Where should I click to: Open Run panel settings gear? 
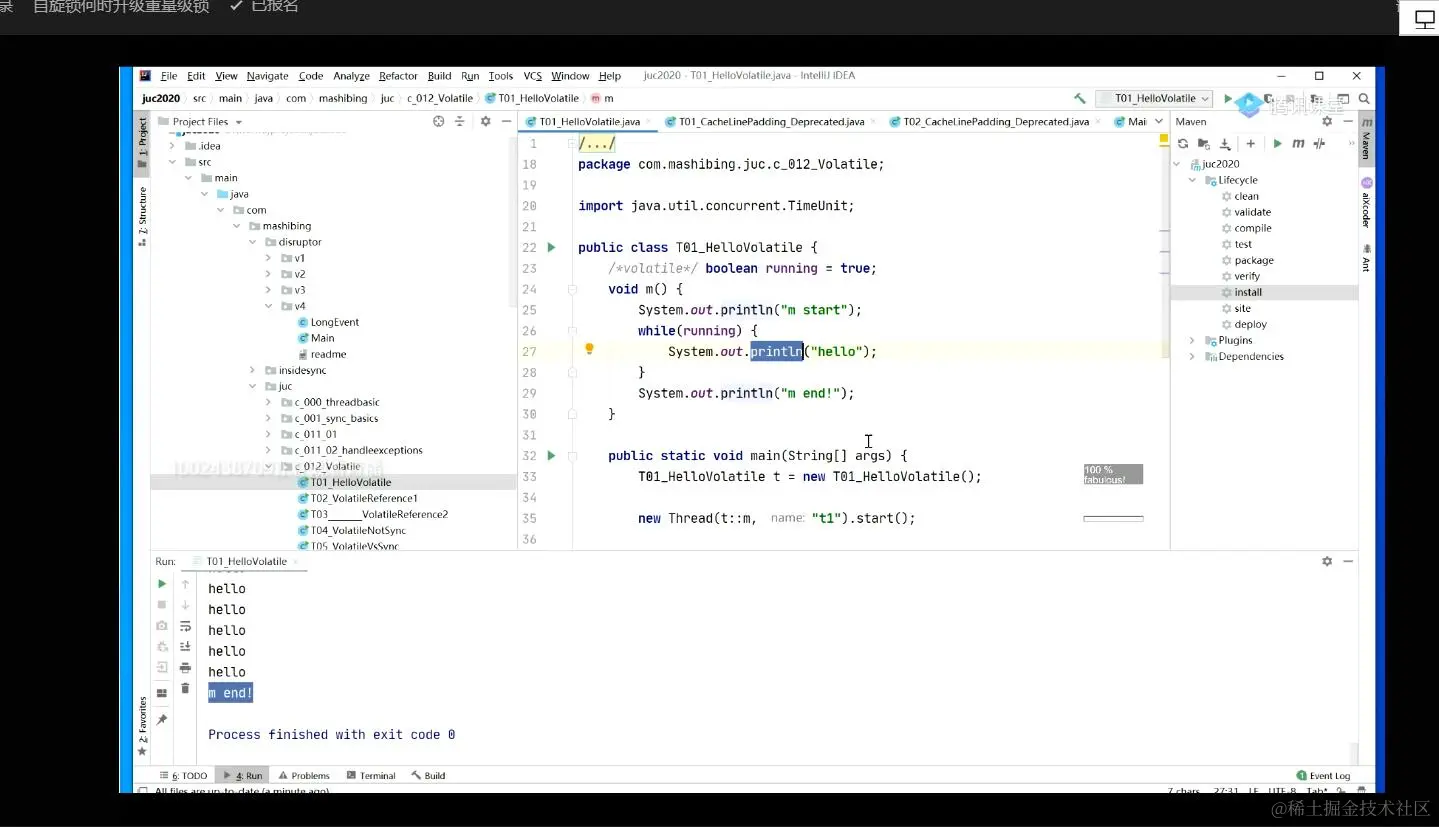pyautogui.click(x=1327, y=561)
